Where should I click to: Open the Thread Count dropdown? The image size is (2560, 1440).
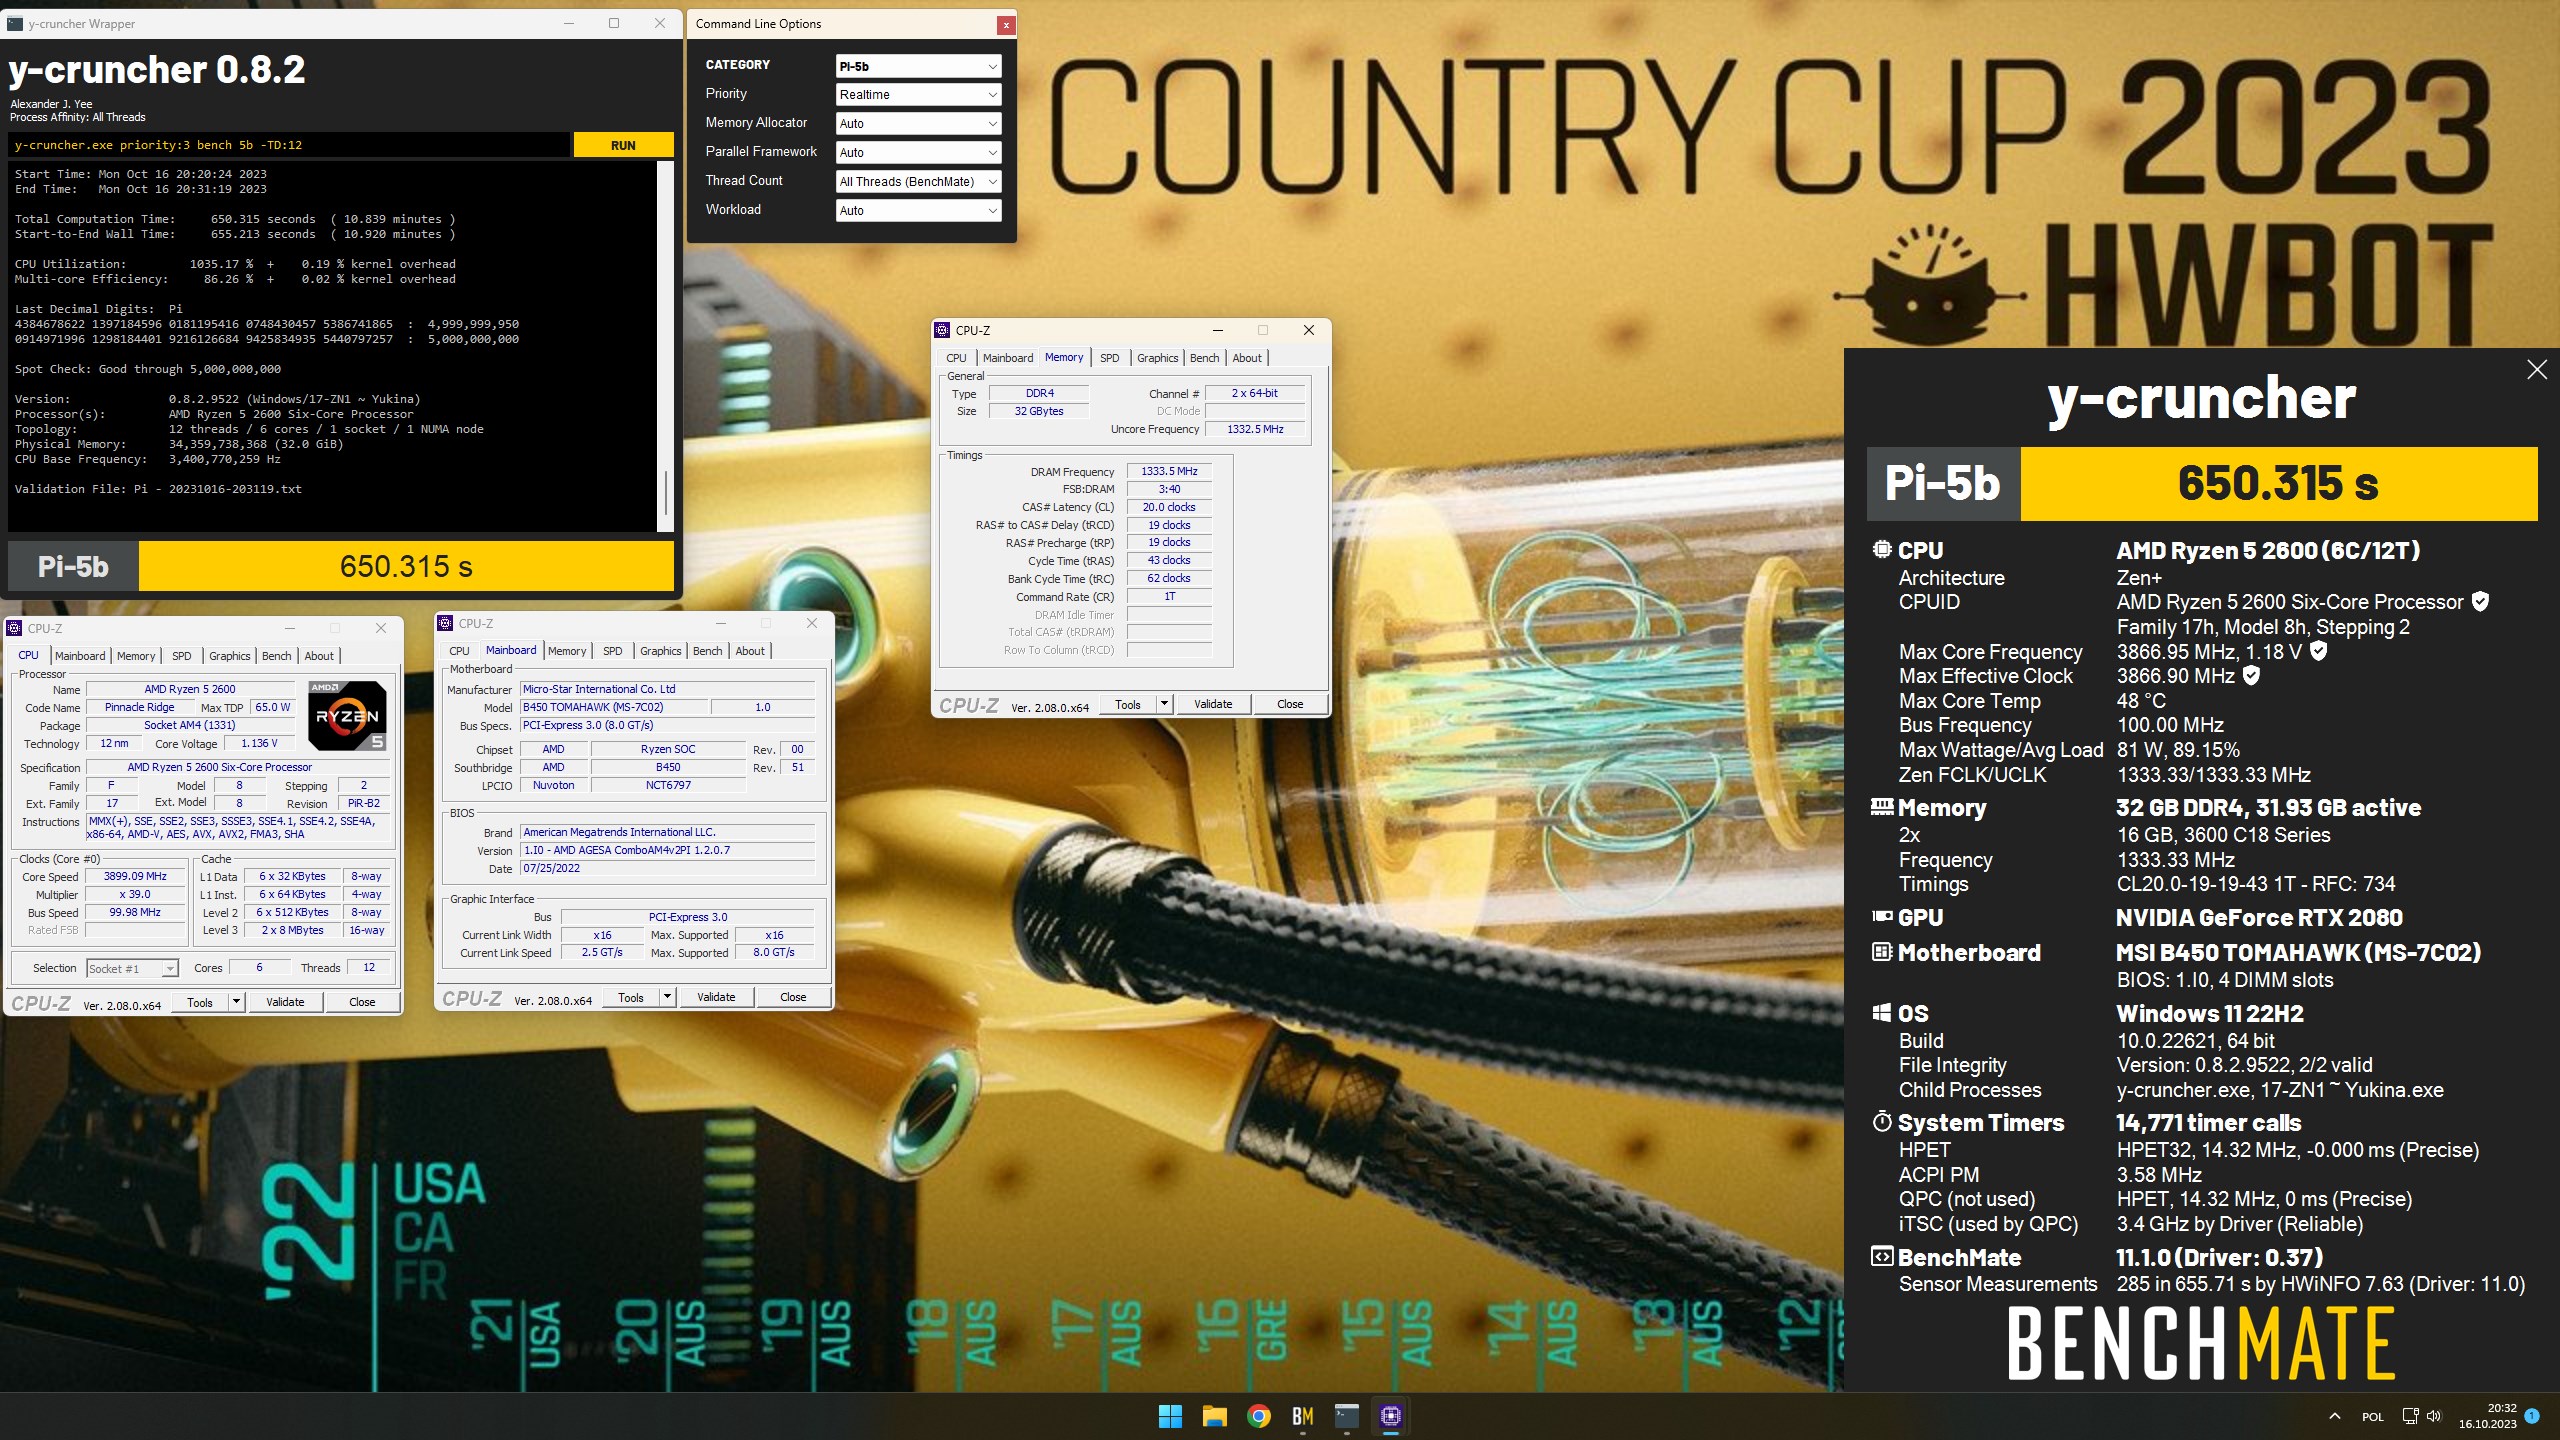(x=918, y=181)
